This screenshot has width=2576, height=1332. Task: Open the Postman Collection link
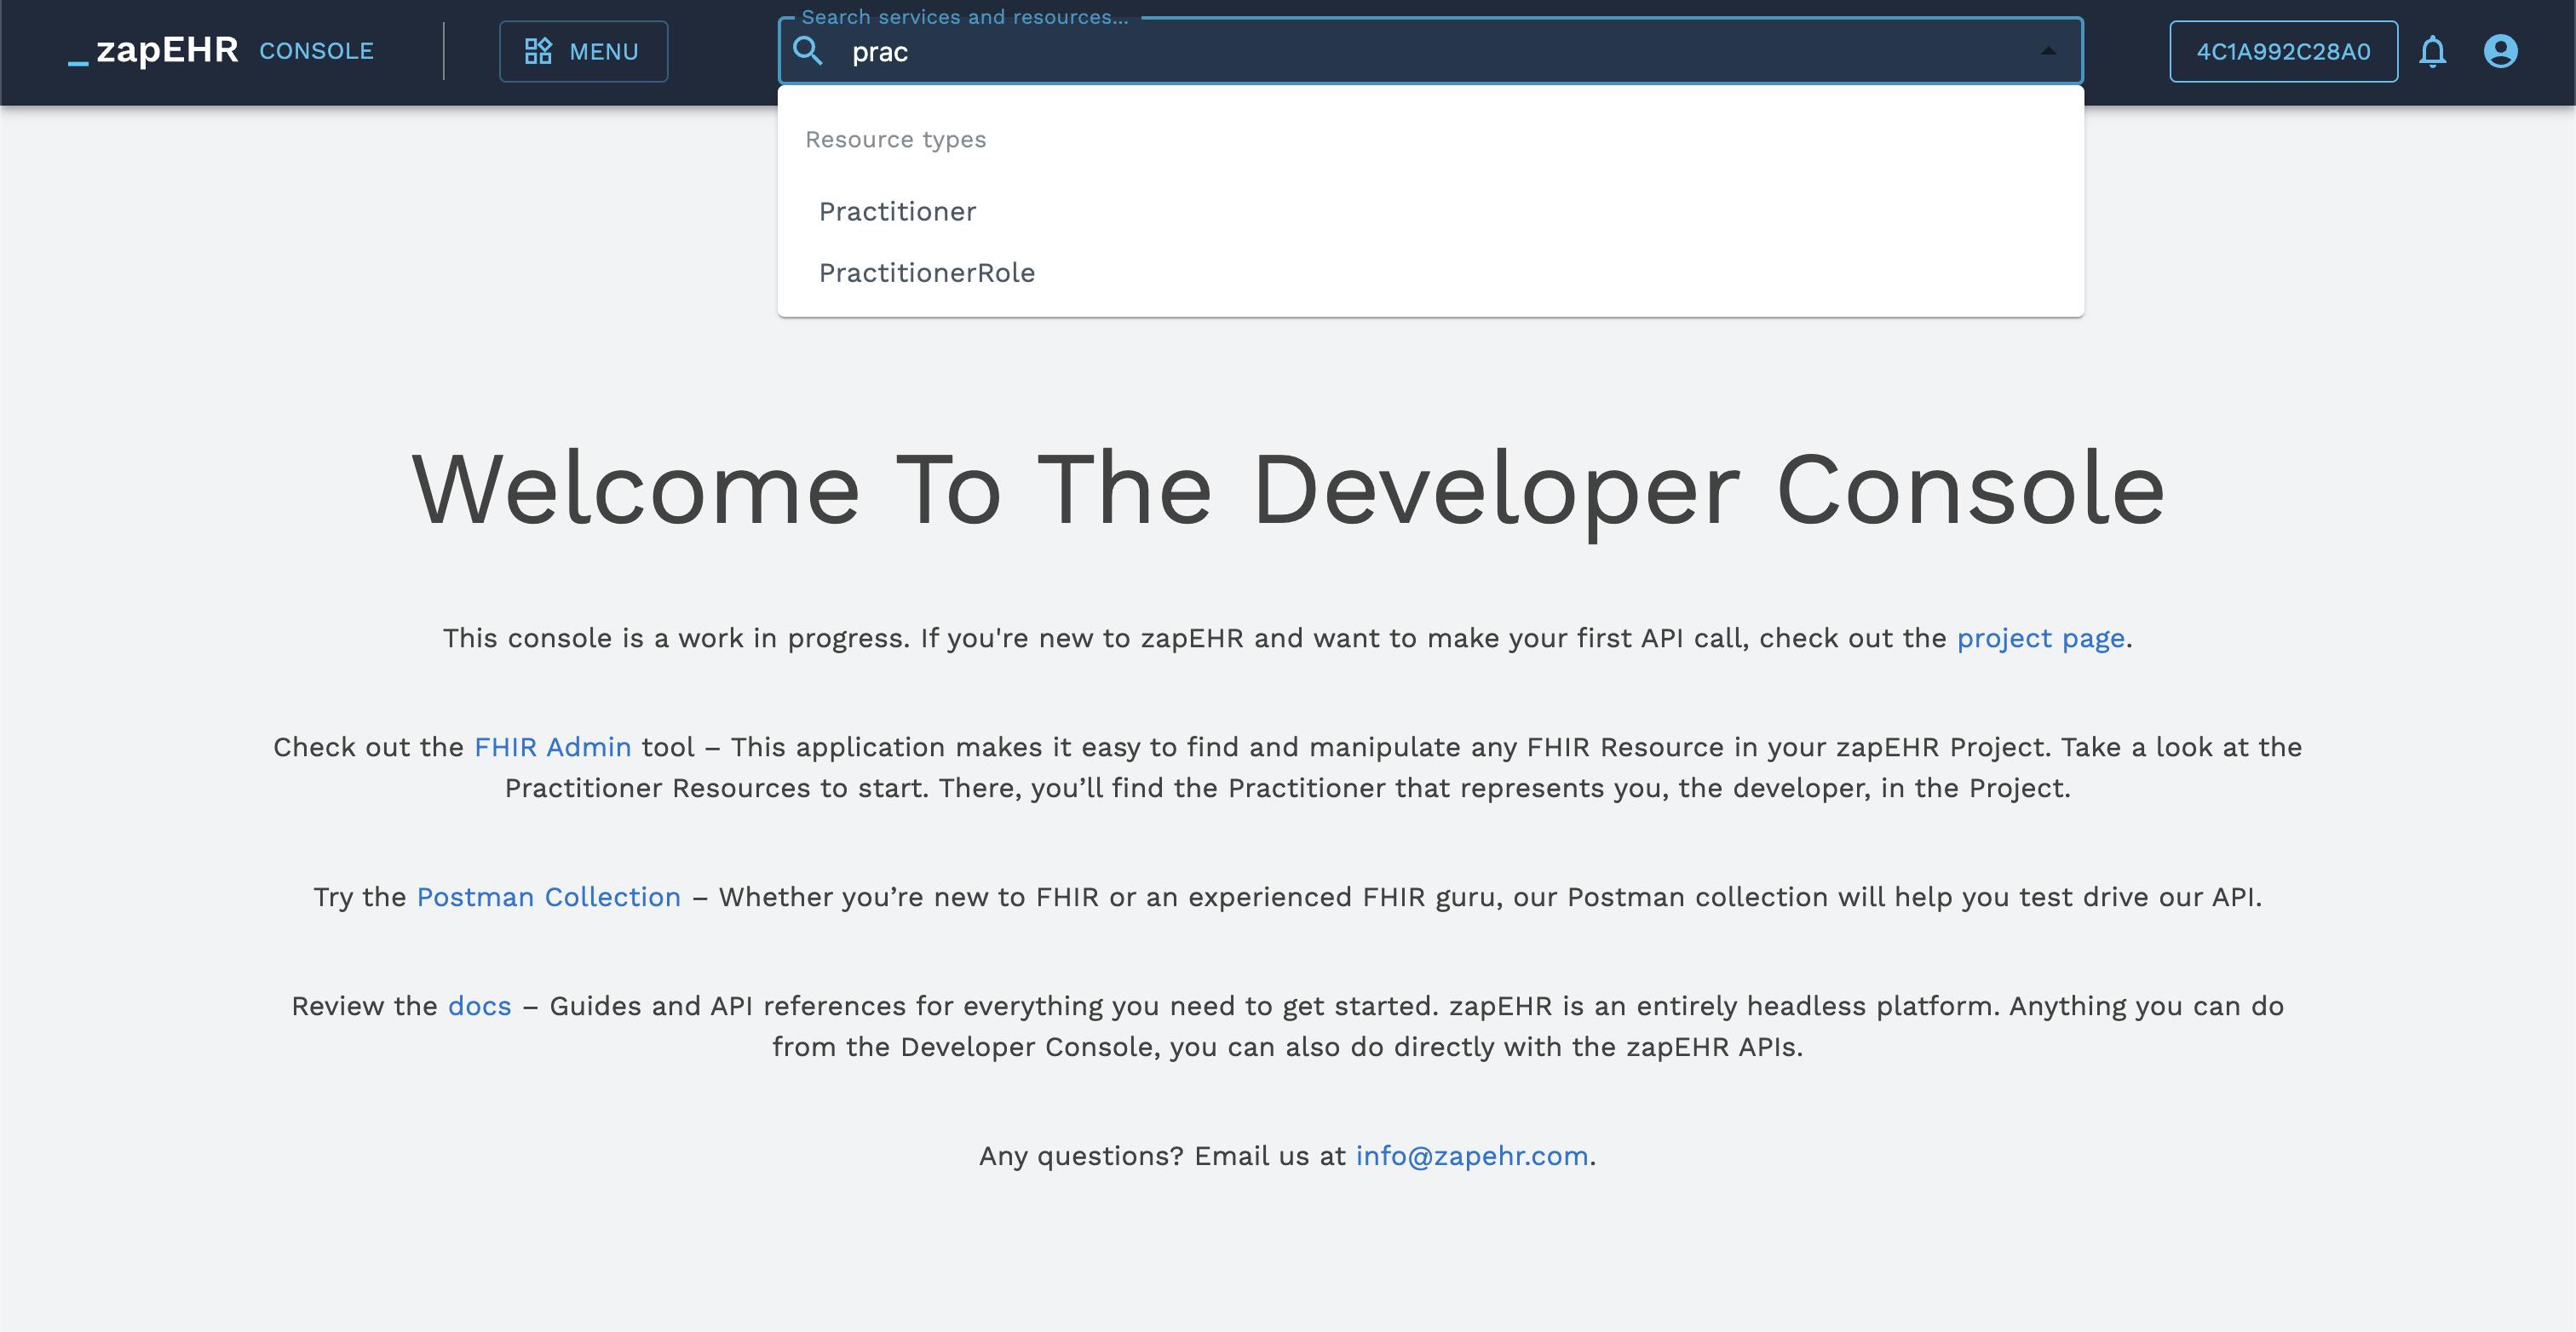click(x=548, y=897)
